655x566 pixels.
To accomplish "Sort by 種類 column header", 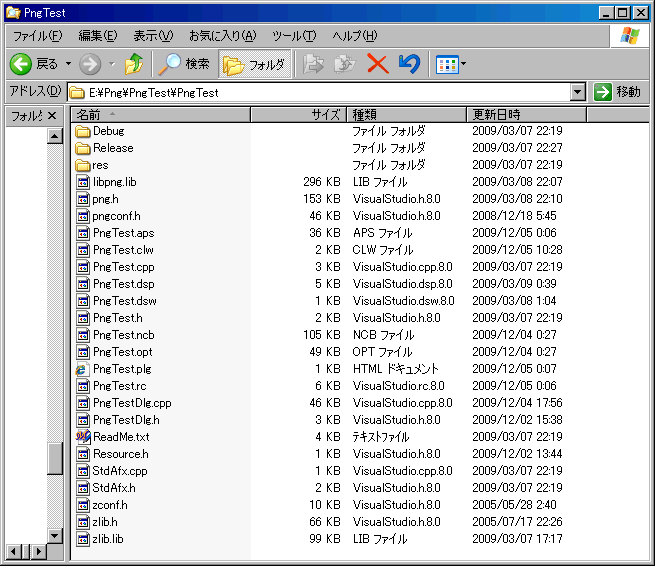I will tap(406, 114).
